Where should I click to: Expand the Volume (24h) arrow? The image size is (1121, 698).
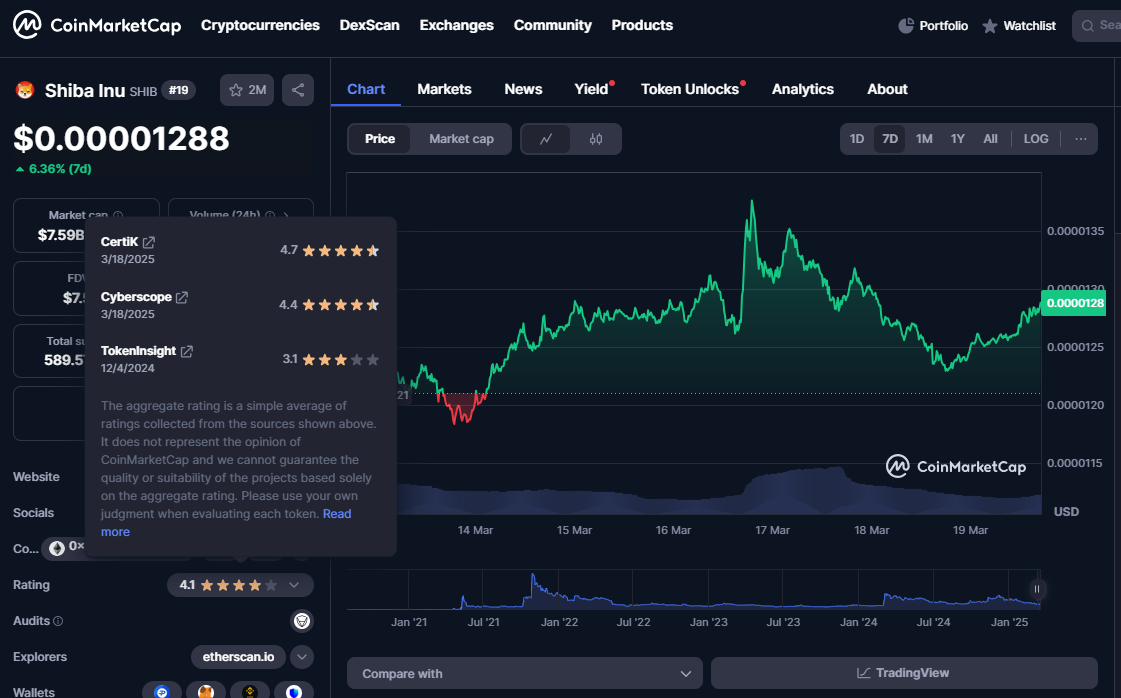click(x=286, y=215)
